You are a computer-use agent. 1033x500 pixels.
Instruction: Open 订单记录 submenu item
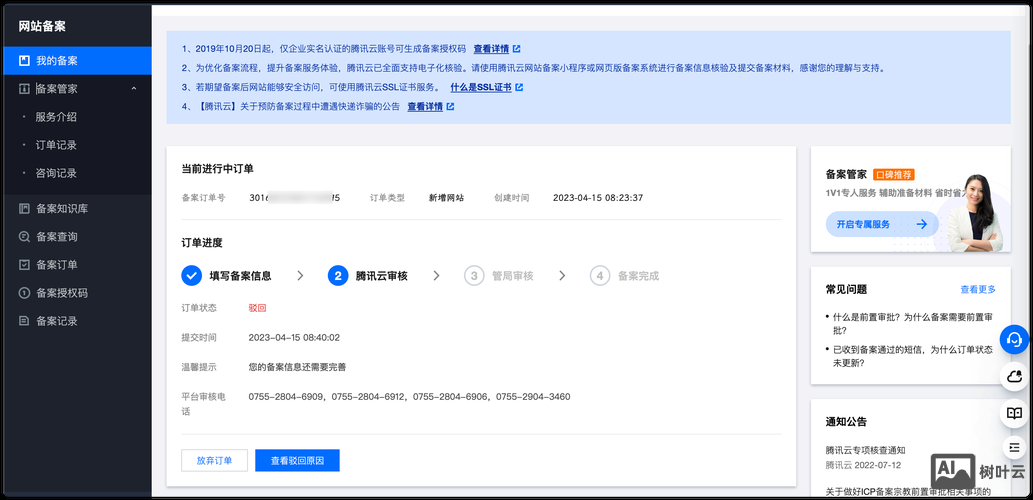coord(57,145)
